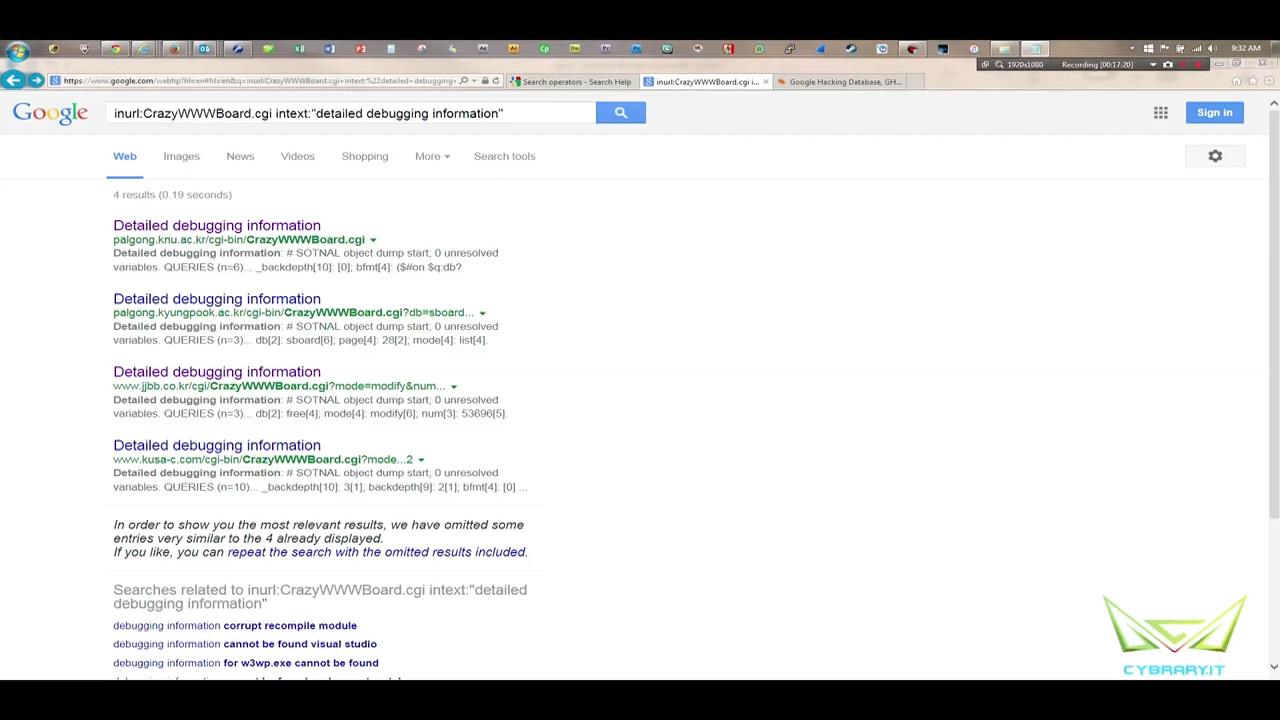Image resolution: width=1280 pixels, height=720 pixels.
Task: Open Excel from the taskbar
Action: [299, 49]
